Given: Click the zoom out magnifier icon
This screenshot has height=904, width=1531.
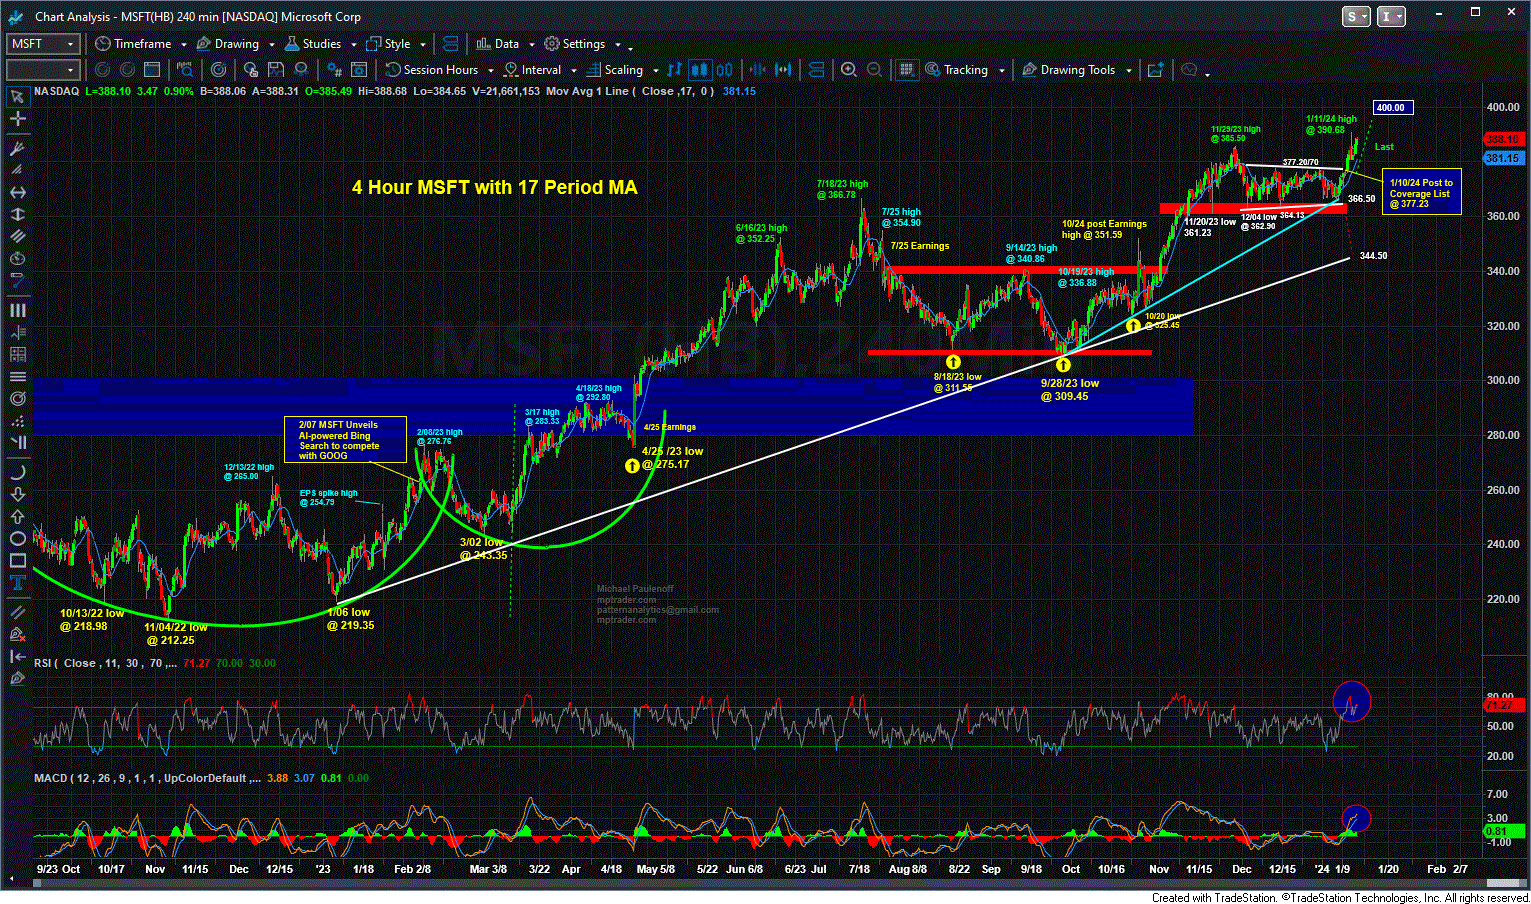Looking at the screenshot, I should pos(875,70).
